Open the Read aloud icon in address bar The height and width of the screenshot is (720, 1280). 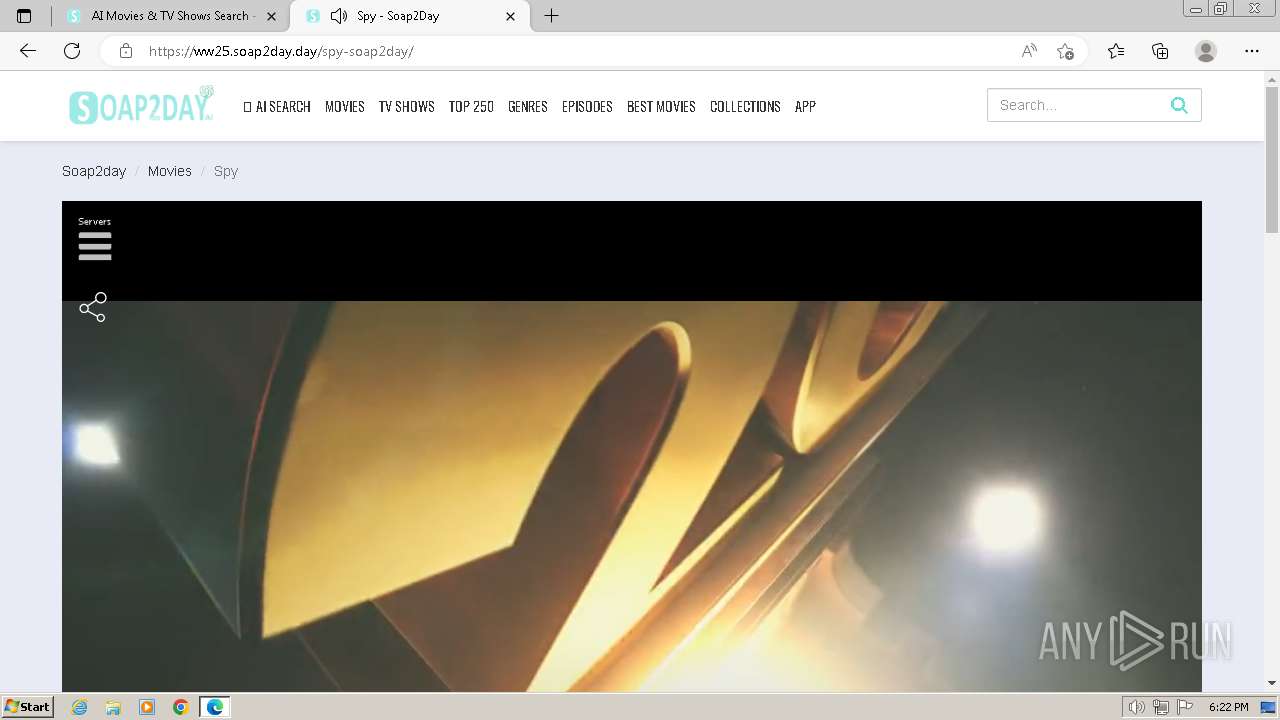point(1029,51)
